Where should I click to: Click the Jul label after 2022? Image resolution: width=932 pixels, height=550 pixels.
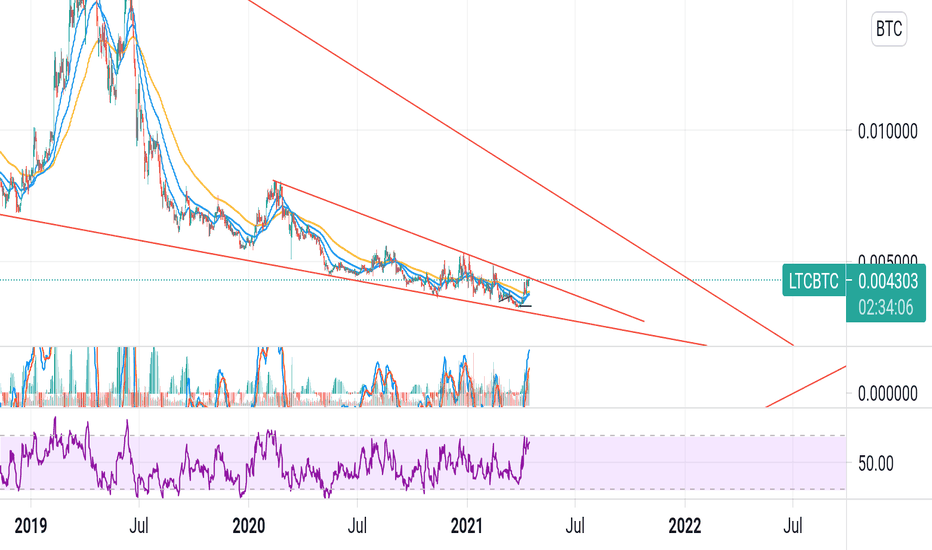coord(793,526)
